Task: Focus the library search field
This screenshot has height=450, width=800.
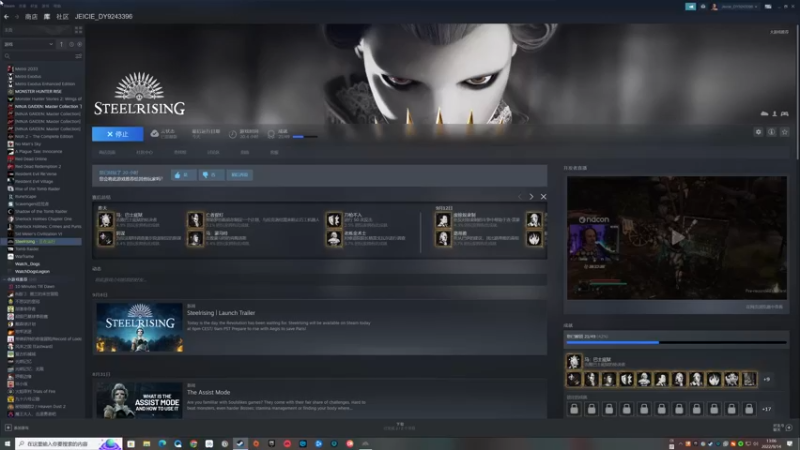Action: point(38,56)
